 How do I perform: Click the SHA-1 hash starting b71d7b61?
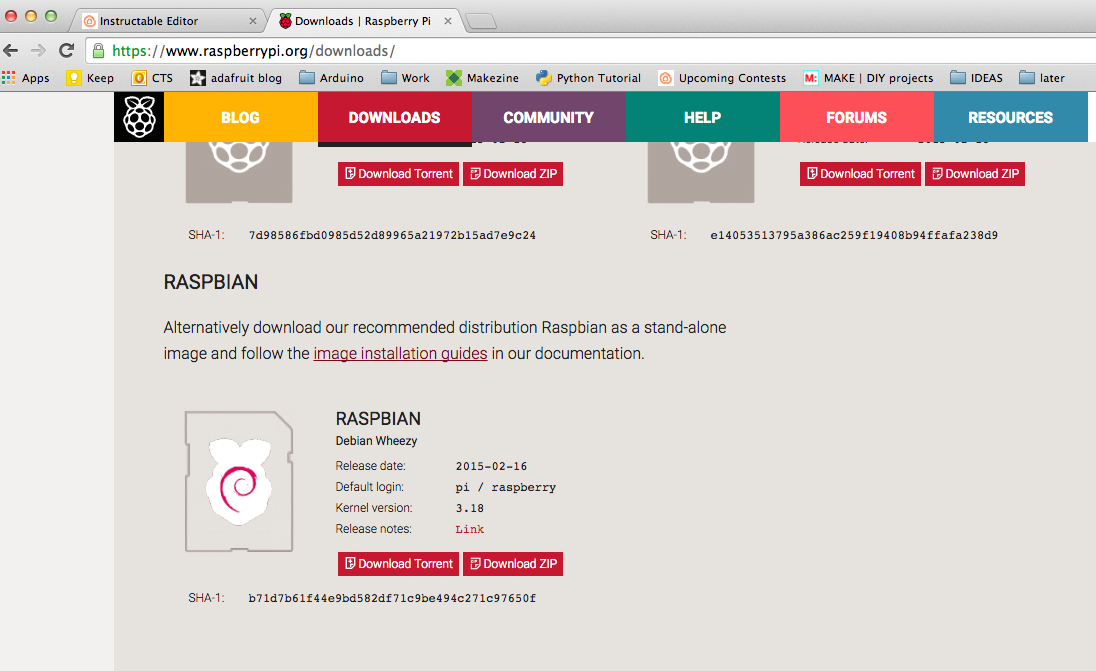coord(392,598)
